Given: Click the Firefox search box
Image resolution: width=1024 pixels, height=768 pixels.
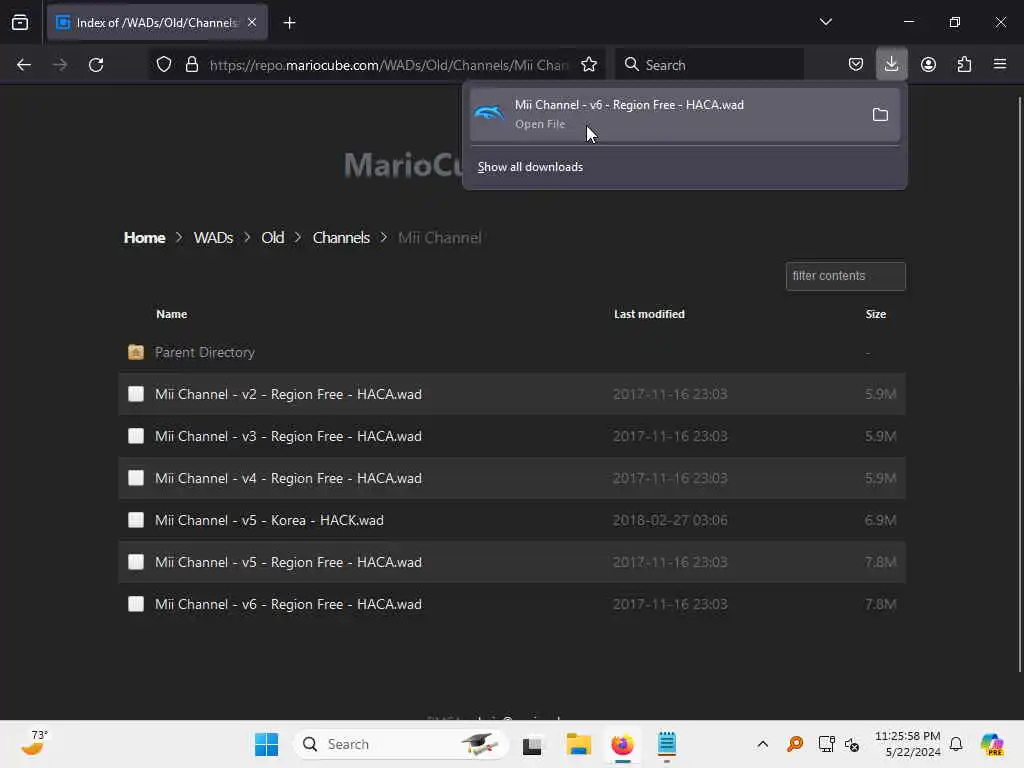Looking at the screenshot, I should 709,65.
